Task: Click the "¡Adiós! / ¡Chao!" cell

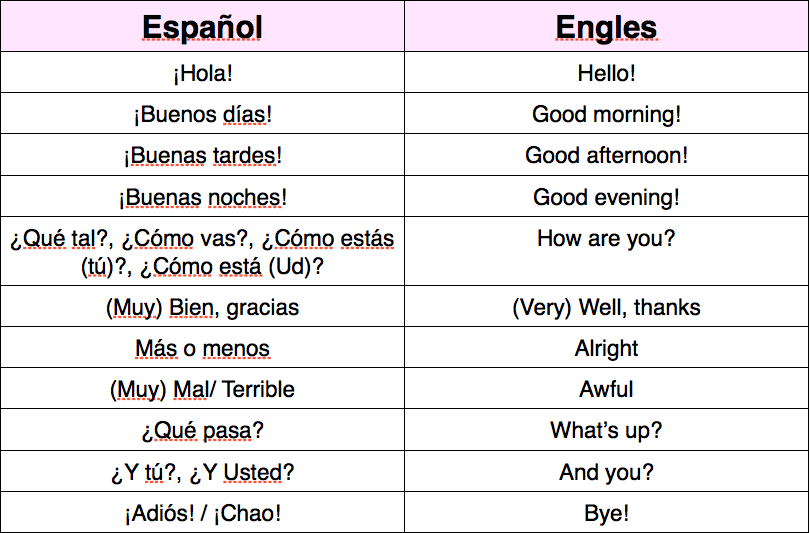Action: click(x=202, y=514)
